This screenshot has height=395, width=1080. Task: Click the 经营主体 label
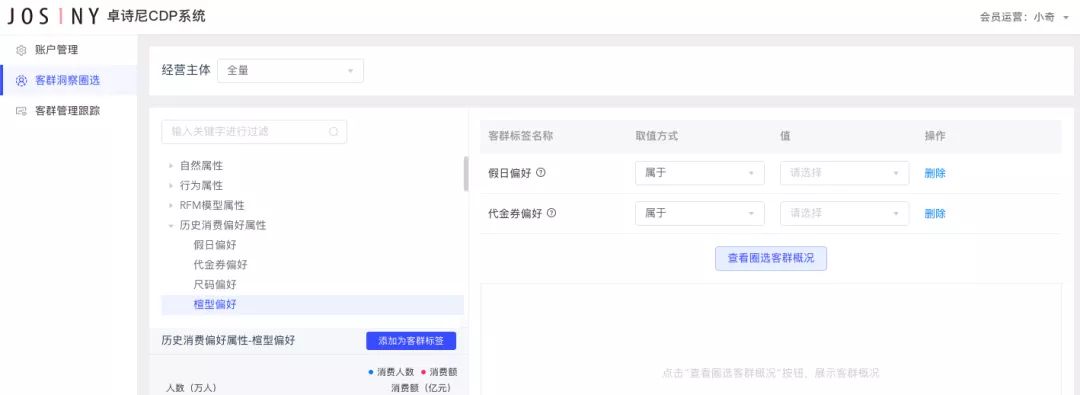pyautogui.click(x=185, y=70)
